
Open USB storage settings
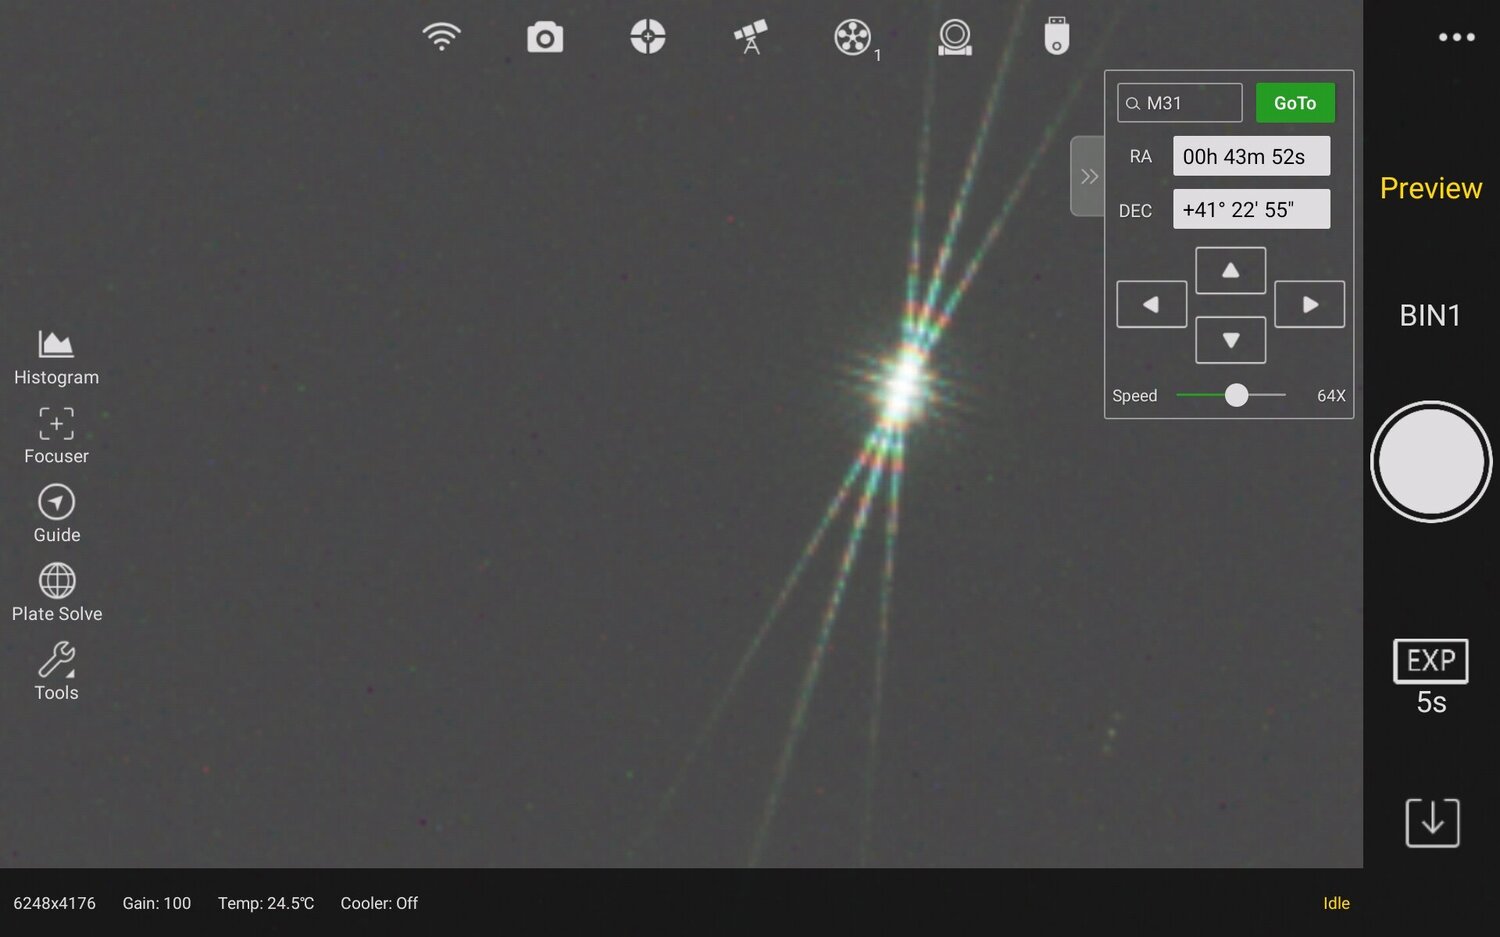pos(1056,36)
